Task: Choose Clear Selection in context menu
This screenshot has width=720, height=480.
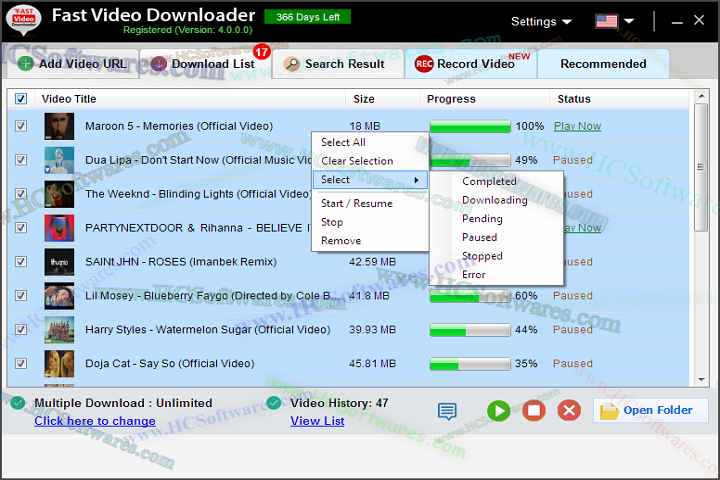Action: click(370, 161)
